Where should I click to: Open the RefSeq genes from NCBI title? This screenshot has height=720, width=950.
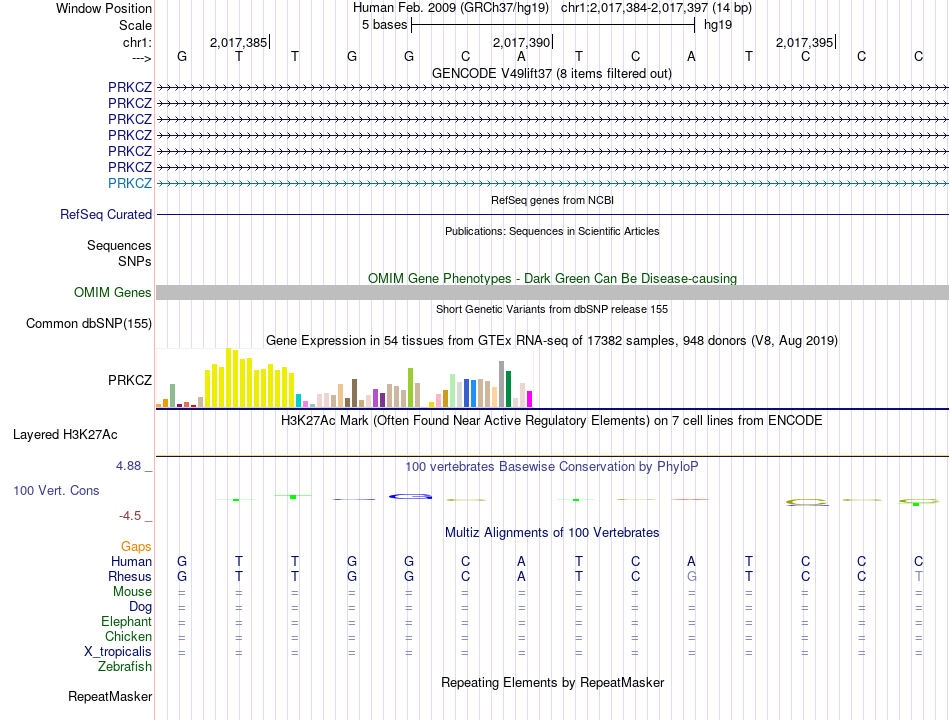point(553,200)
